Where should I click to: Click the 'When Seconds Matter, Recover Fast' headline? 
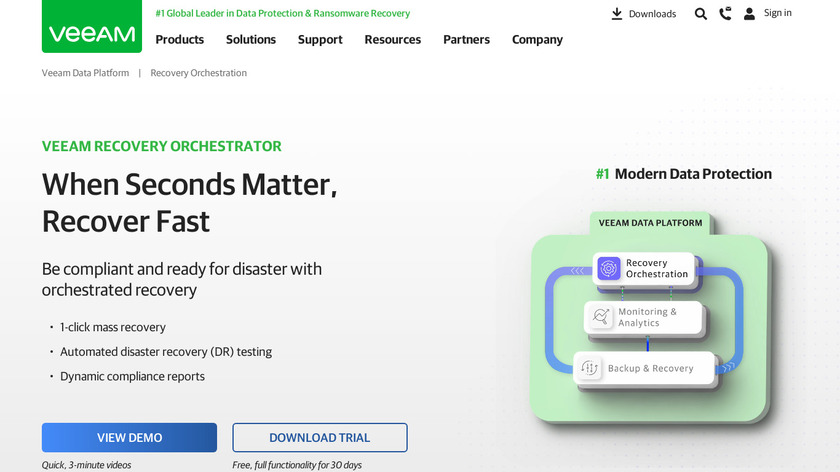[x=190, y=203]
